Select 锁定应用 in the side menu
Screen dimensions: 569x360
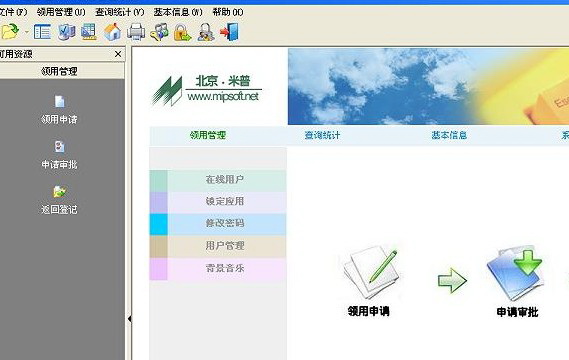point(218,202)
